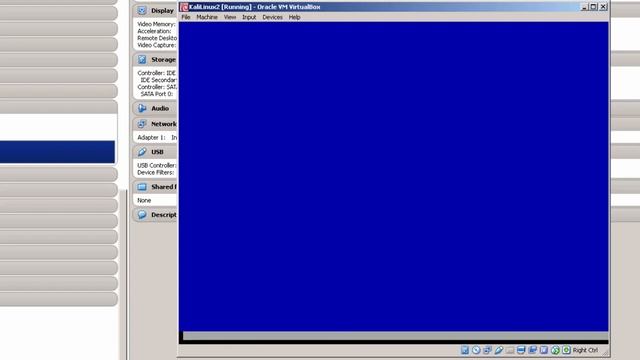Click the 'Adapter 1:' network entry
640x360 pixels.
(x=151, y=138)
